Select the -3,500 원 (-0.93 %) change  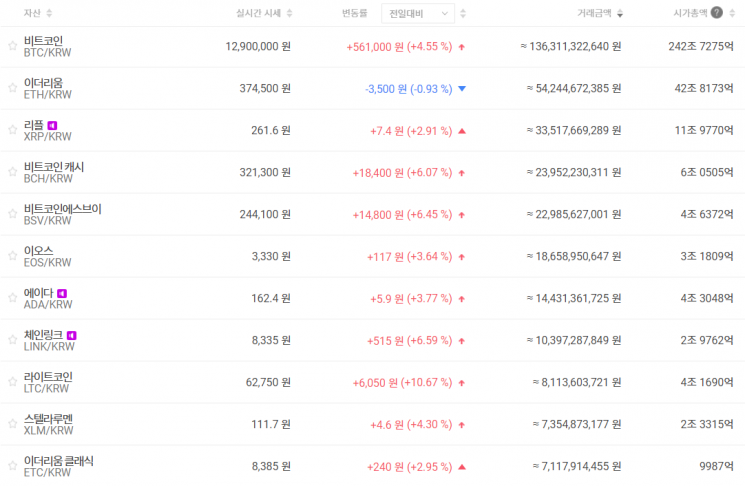point(409,89)
